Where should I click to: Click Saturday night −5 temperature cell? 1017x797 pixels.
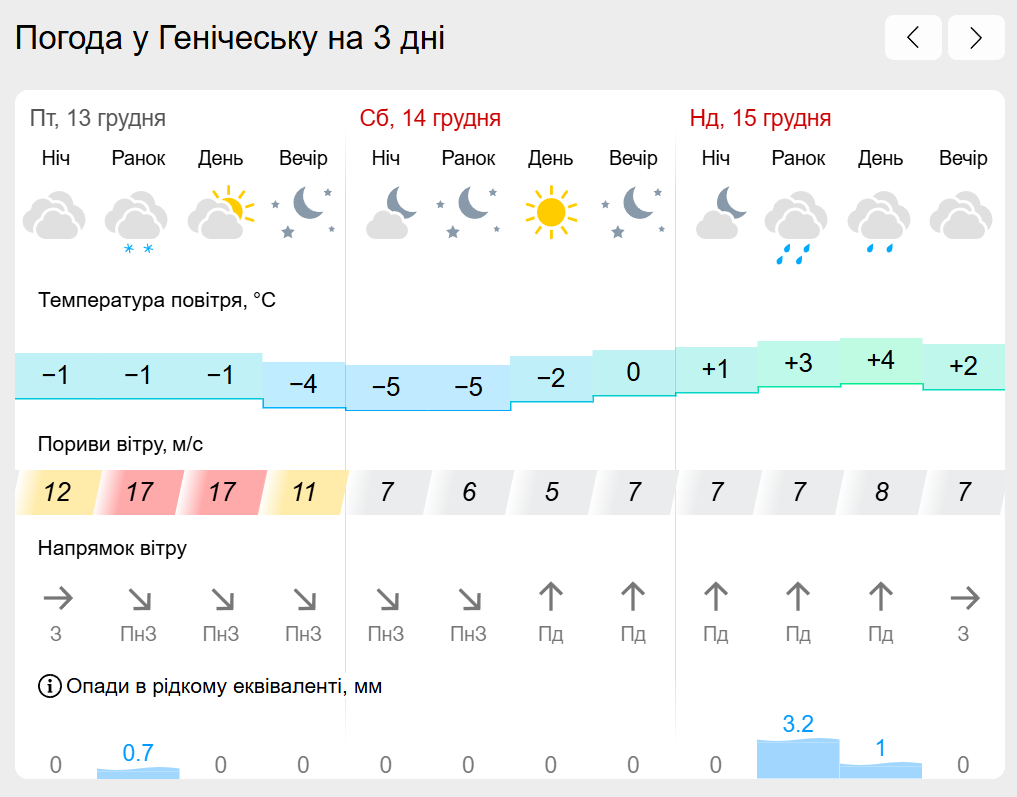386,388
